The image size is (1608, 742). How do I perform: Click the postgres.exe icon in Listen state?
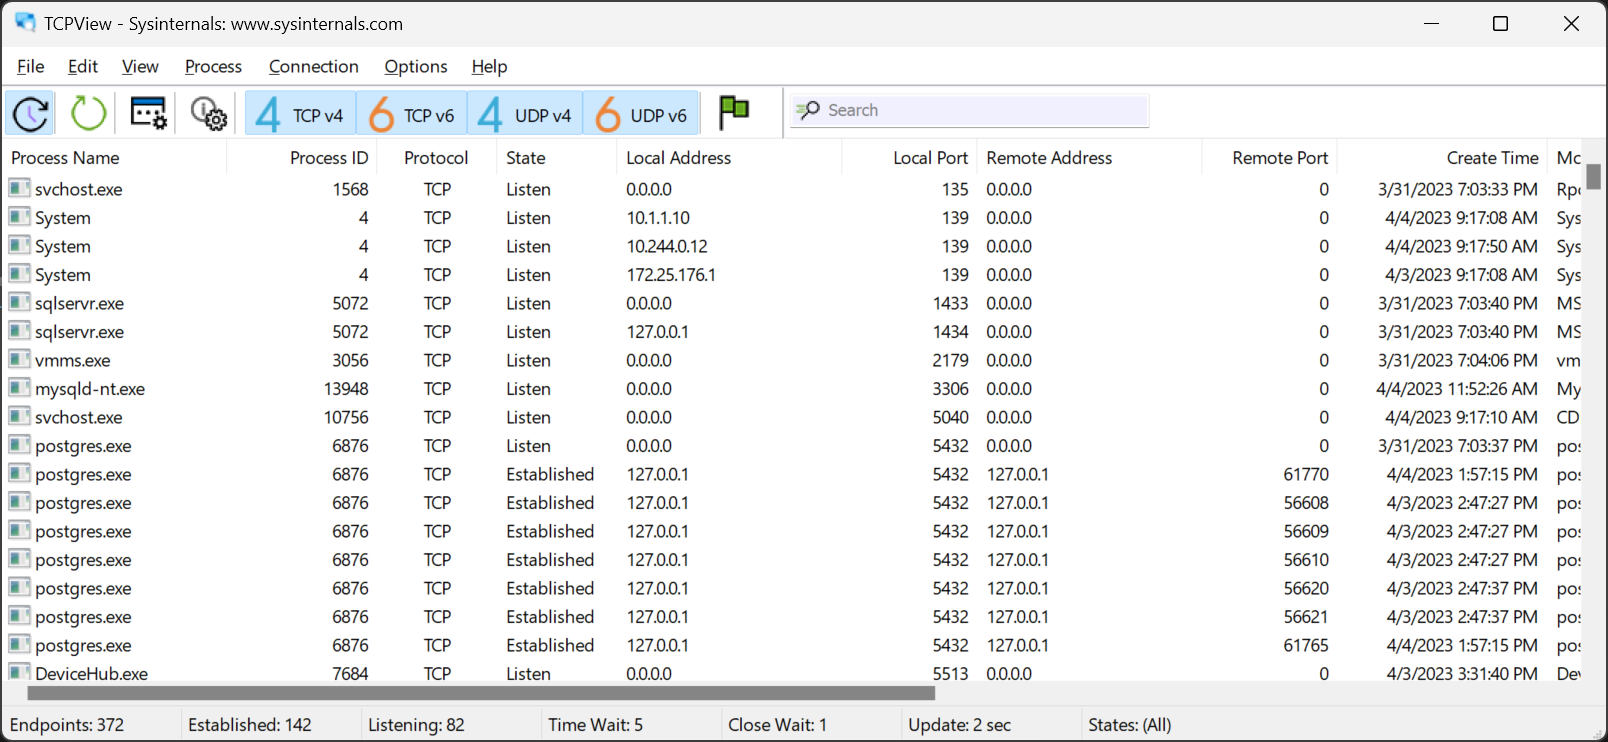[x=19, y=444]
